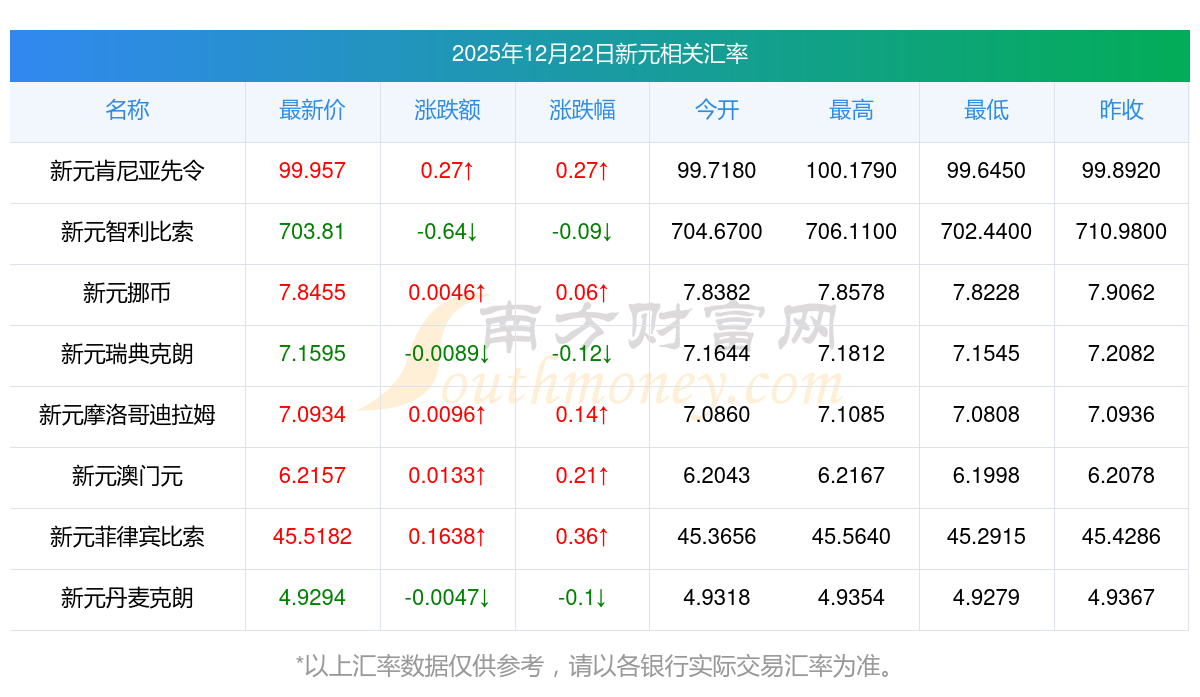
Task: Click change amount -0.64↓
Action: coord(447,232)
